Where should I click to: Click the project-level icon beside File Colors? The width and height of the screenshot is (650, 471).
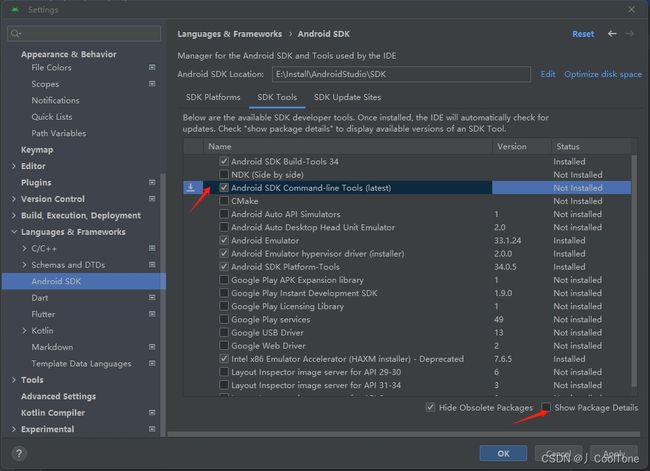tap(152, 67)
